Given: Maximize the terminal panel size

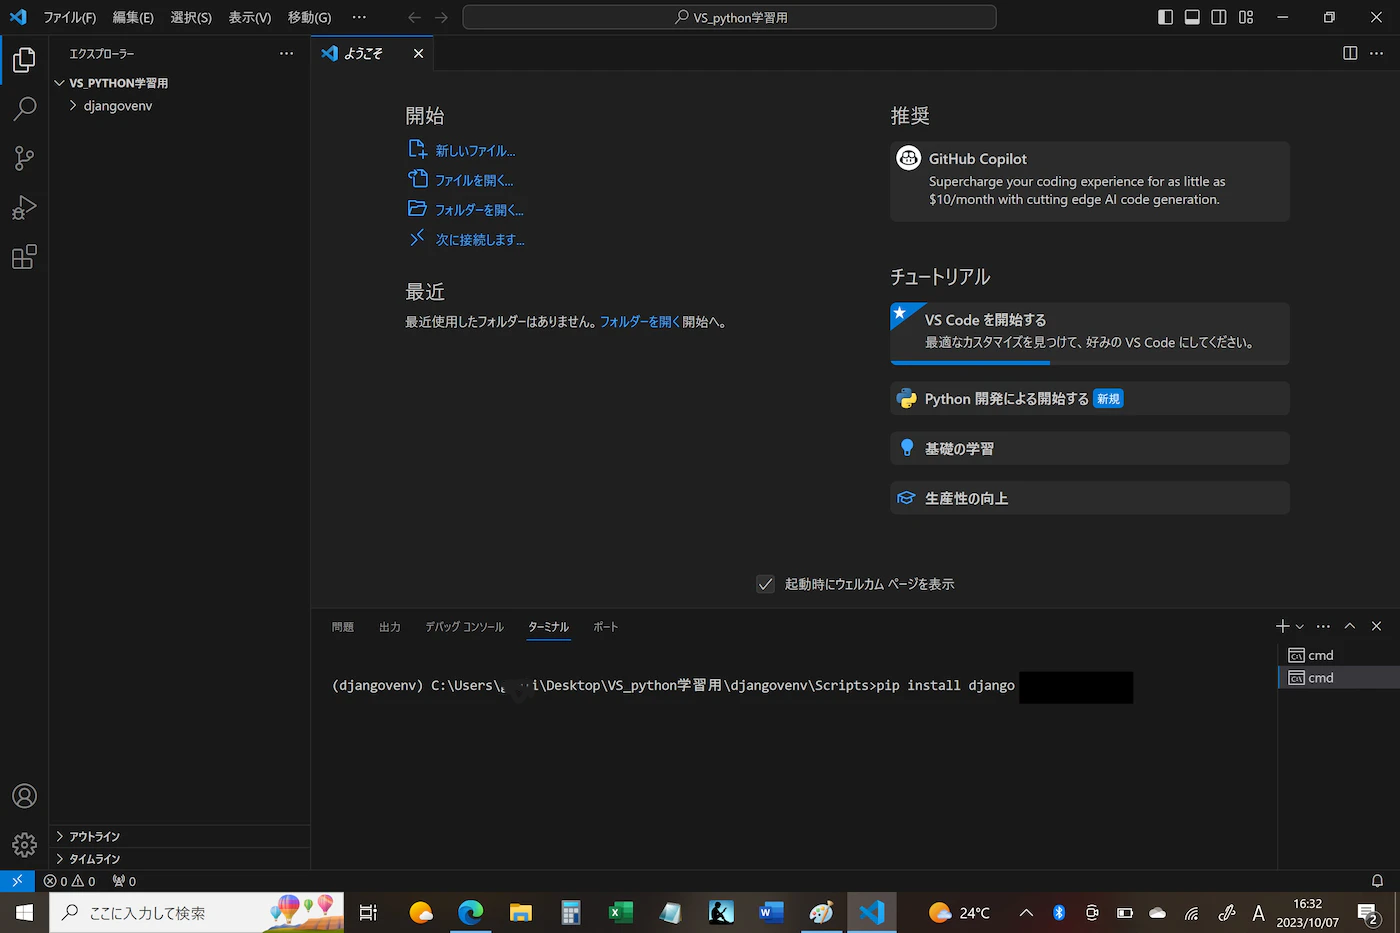Looking at the screenshot, I should pos(1350,626).
